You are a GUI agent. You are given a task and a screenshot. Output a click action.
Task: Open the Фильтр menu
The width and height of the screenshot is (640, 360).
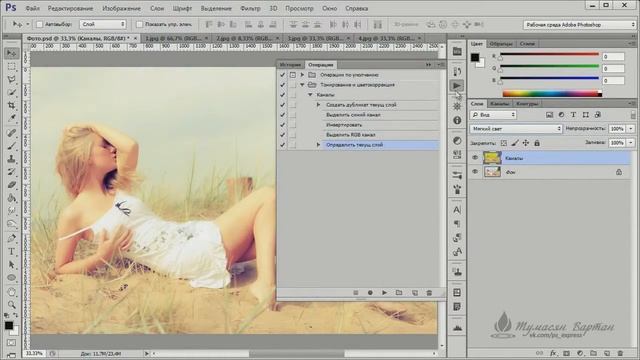click(250, 8)
